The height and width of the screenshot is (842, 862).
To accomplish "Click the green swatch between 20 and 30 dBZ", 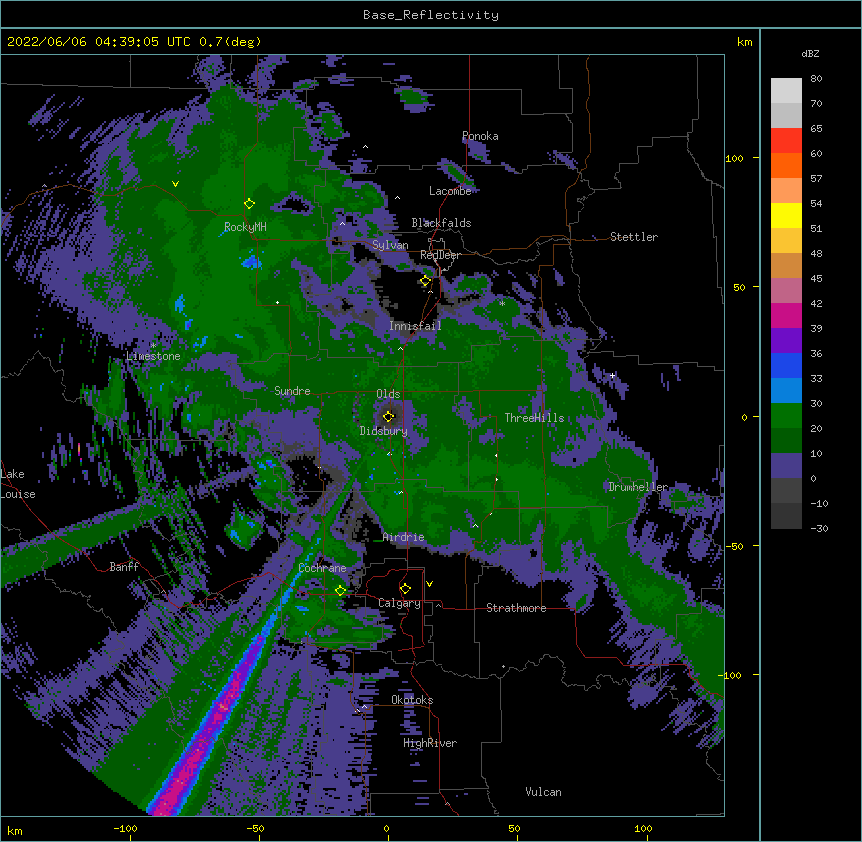I will tap(786, 416).
